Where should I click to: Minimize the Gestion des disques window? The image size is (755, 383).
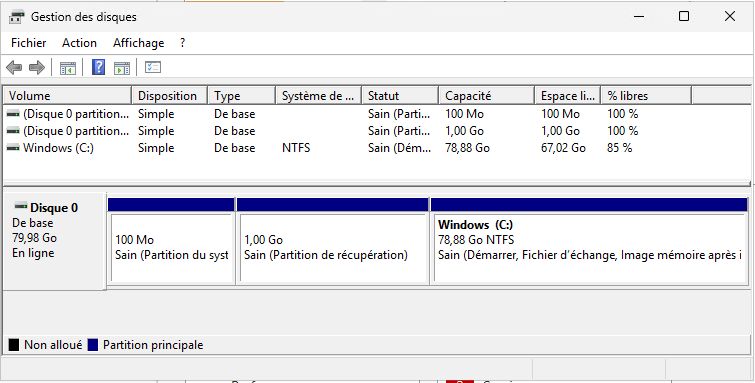(x=639, y=16)
